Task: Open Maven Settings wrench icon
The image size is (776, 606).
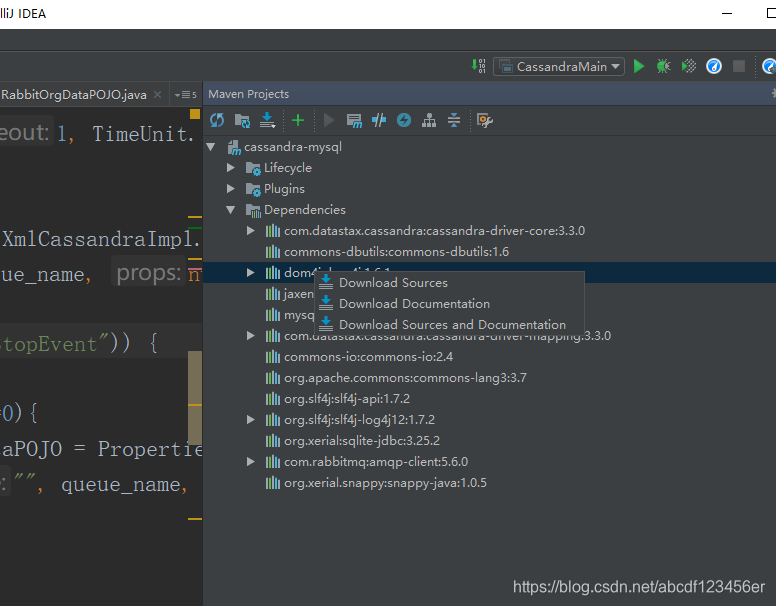Action: [485, 120]
